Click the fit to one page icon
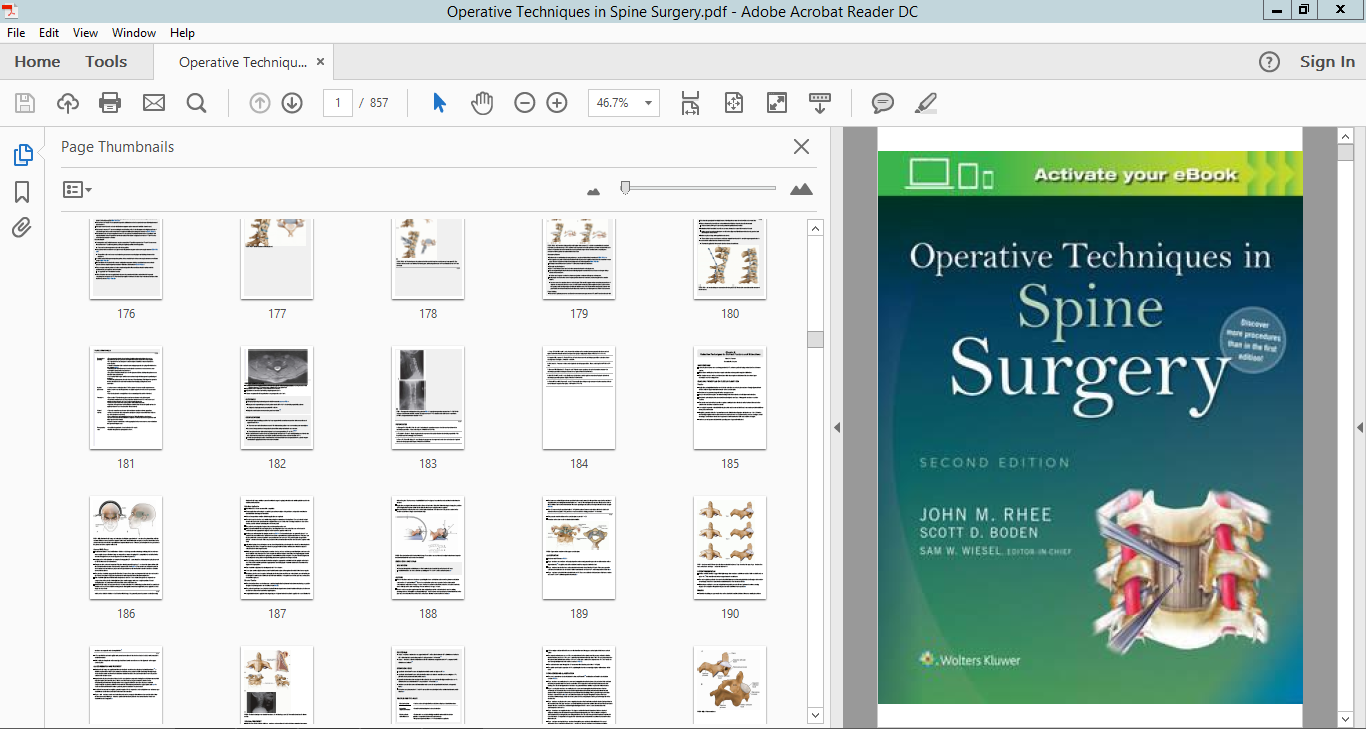This screenshot has height=729, width=1366. click(x=734, y=103)
